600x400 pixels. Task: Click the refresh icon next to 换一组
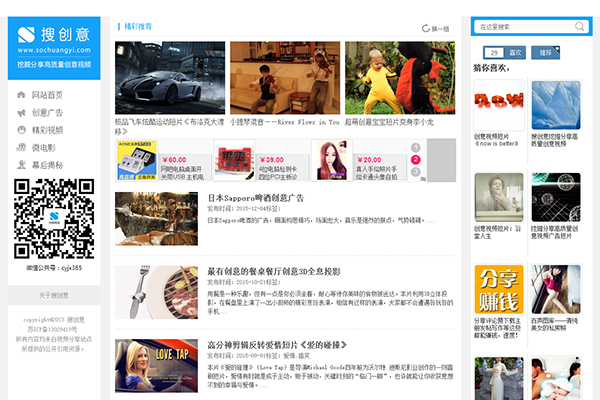[426, 29]
